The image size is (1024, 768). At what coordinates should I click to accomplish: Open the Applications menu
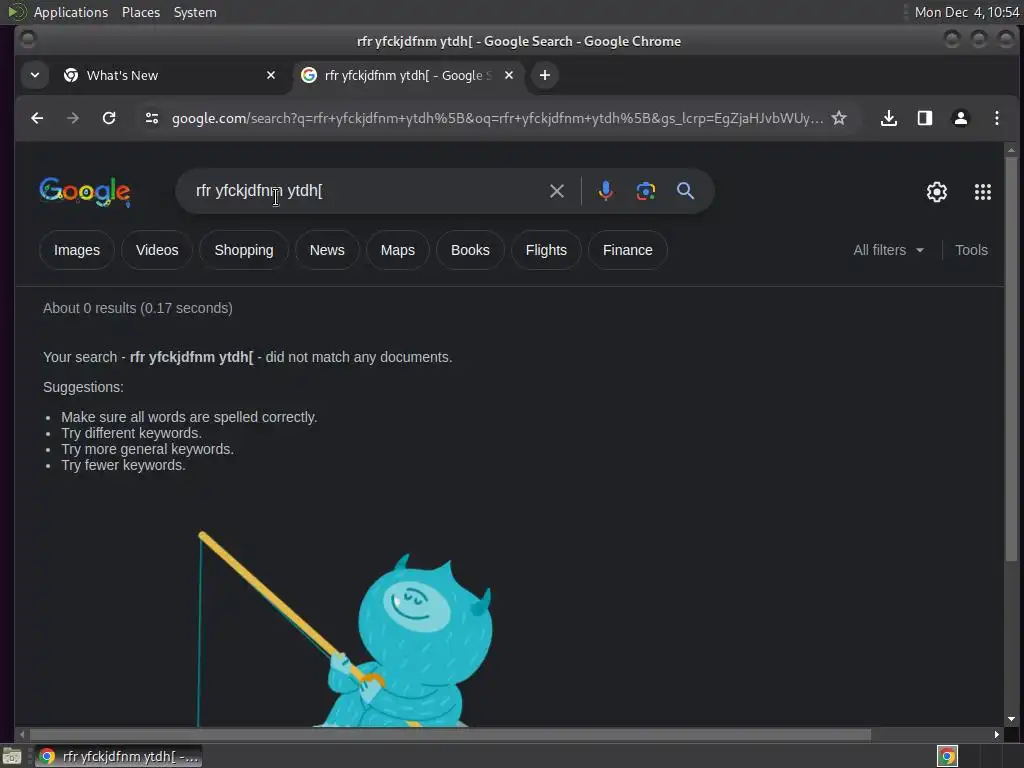pos(71,12)
